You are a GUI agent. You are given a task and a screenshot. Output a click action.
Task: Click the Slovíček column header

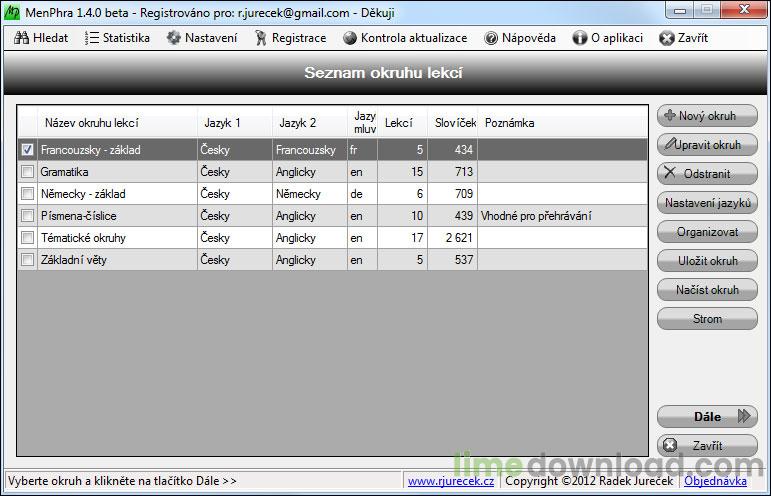click(452, 122)
